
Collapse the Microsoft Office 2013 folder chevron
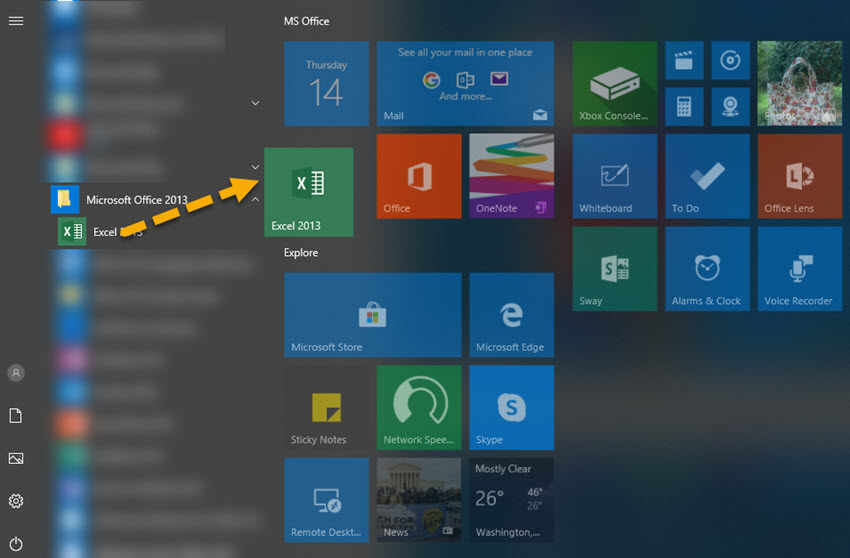click(255, 200)
